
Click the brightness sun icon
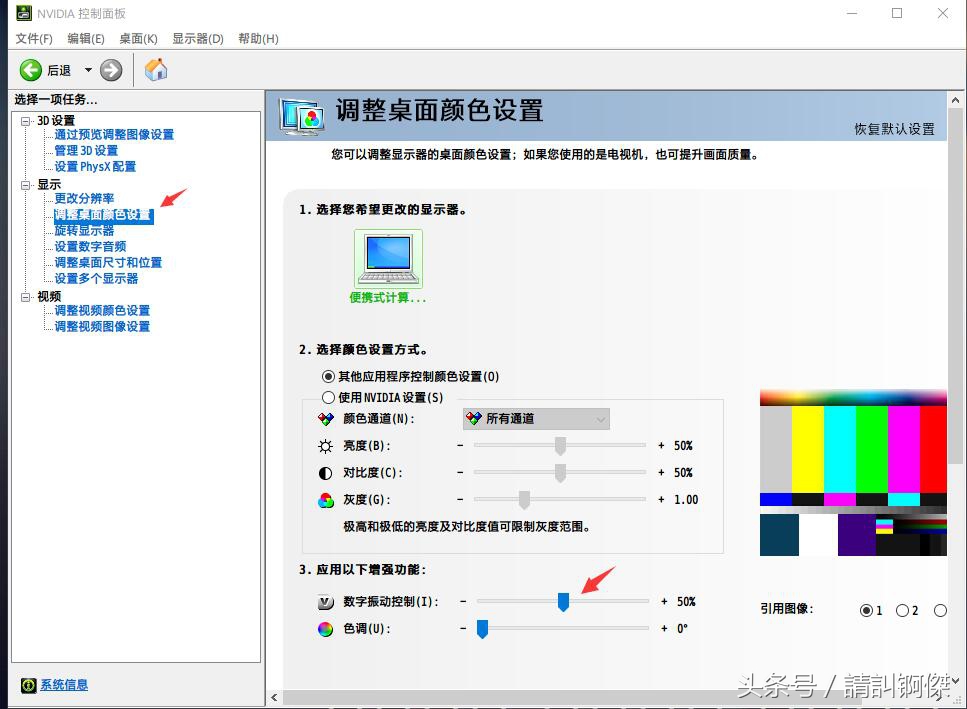[x=325, y=446]
